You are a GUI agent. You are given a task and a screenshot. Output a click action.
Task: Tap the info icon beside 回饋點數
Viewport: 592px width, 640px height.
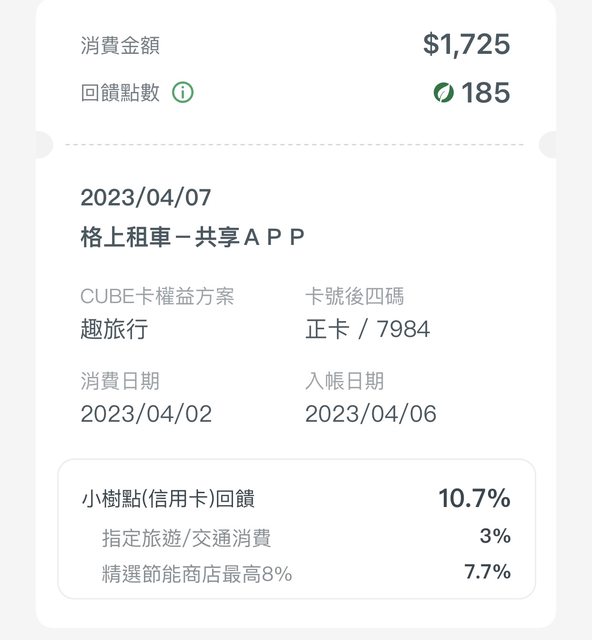point(182,92)
